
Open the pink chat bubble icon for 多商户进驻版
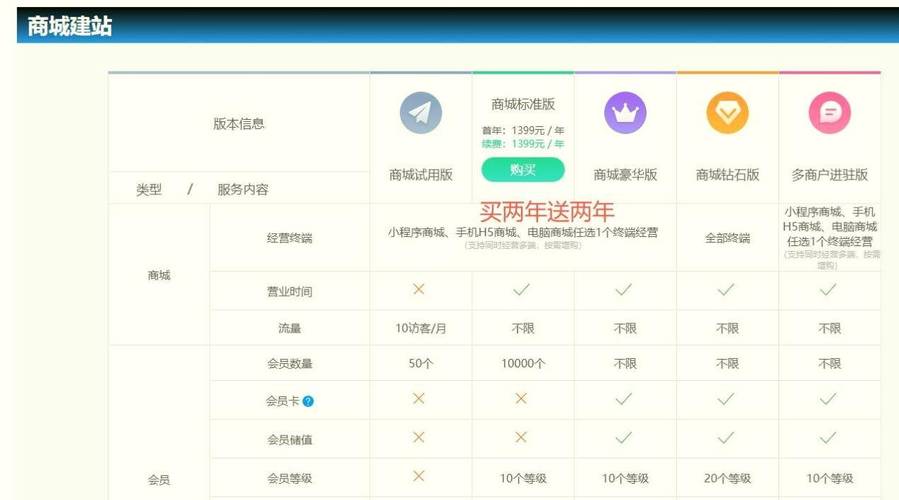829,113
